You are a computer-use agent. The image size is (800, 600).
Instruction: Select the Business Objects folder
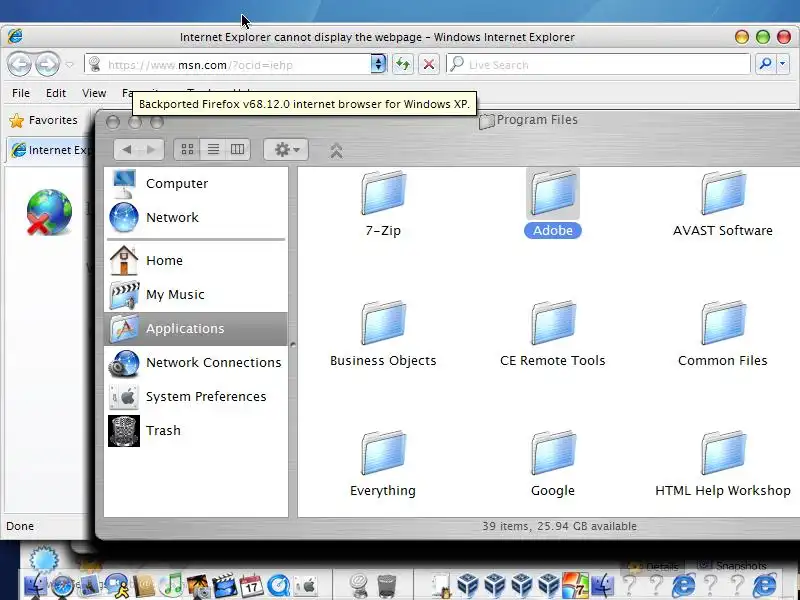point(383,334)
